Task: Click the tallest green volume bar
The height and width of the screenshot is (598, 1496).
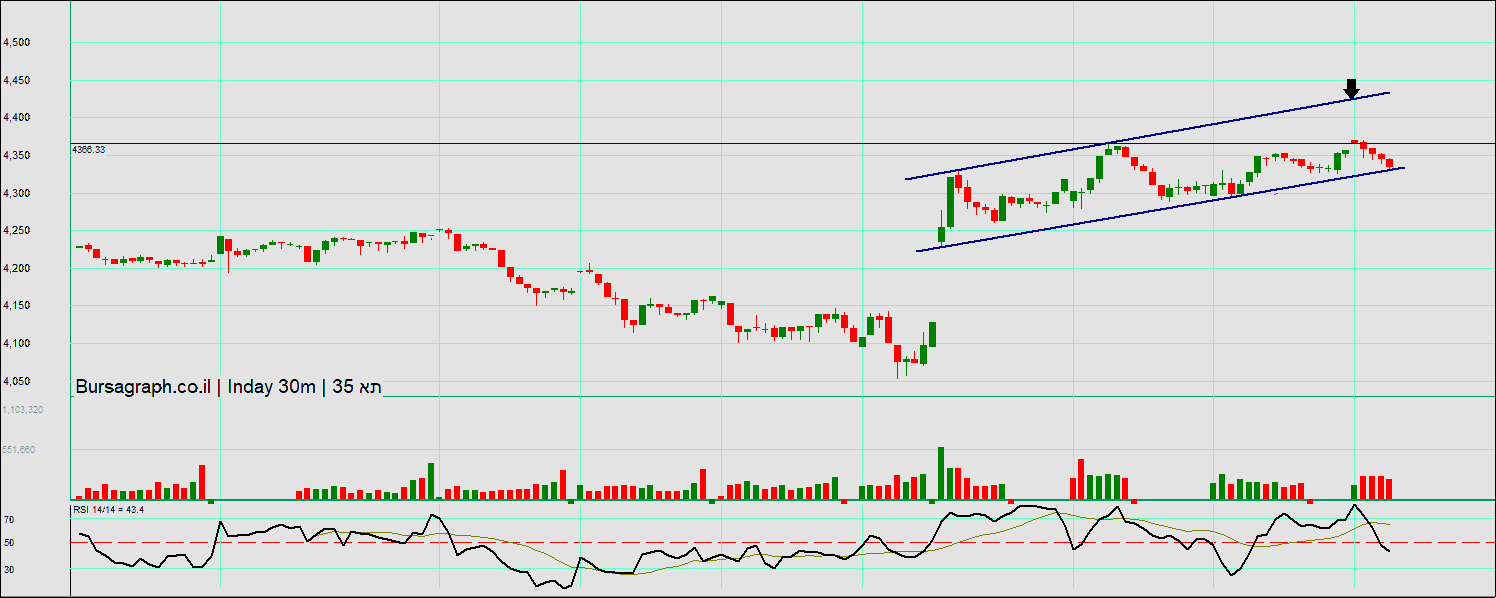Action: click(941, 473)
